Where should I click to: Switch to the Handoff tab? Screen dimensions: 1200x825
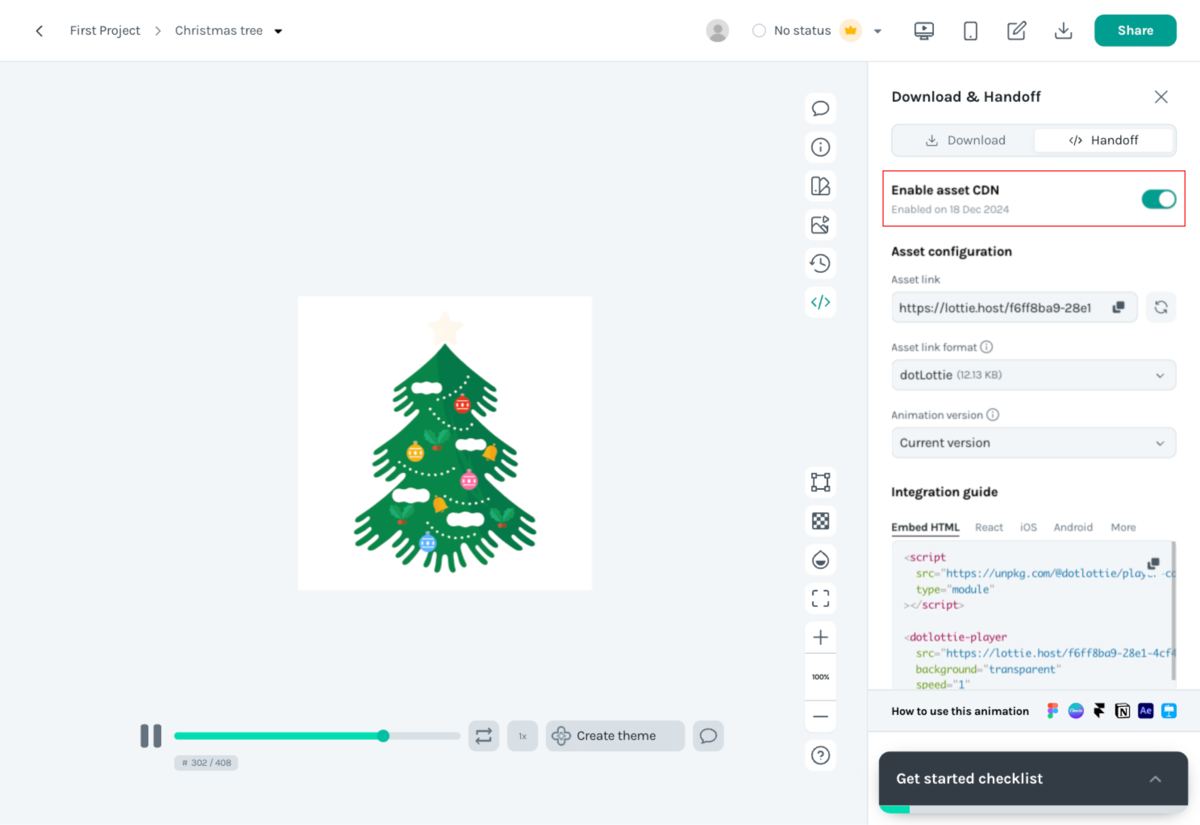click(1103, 140)
